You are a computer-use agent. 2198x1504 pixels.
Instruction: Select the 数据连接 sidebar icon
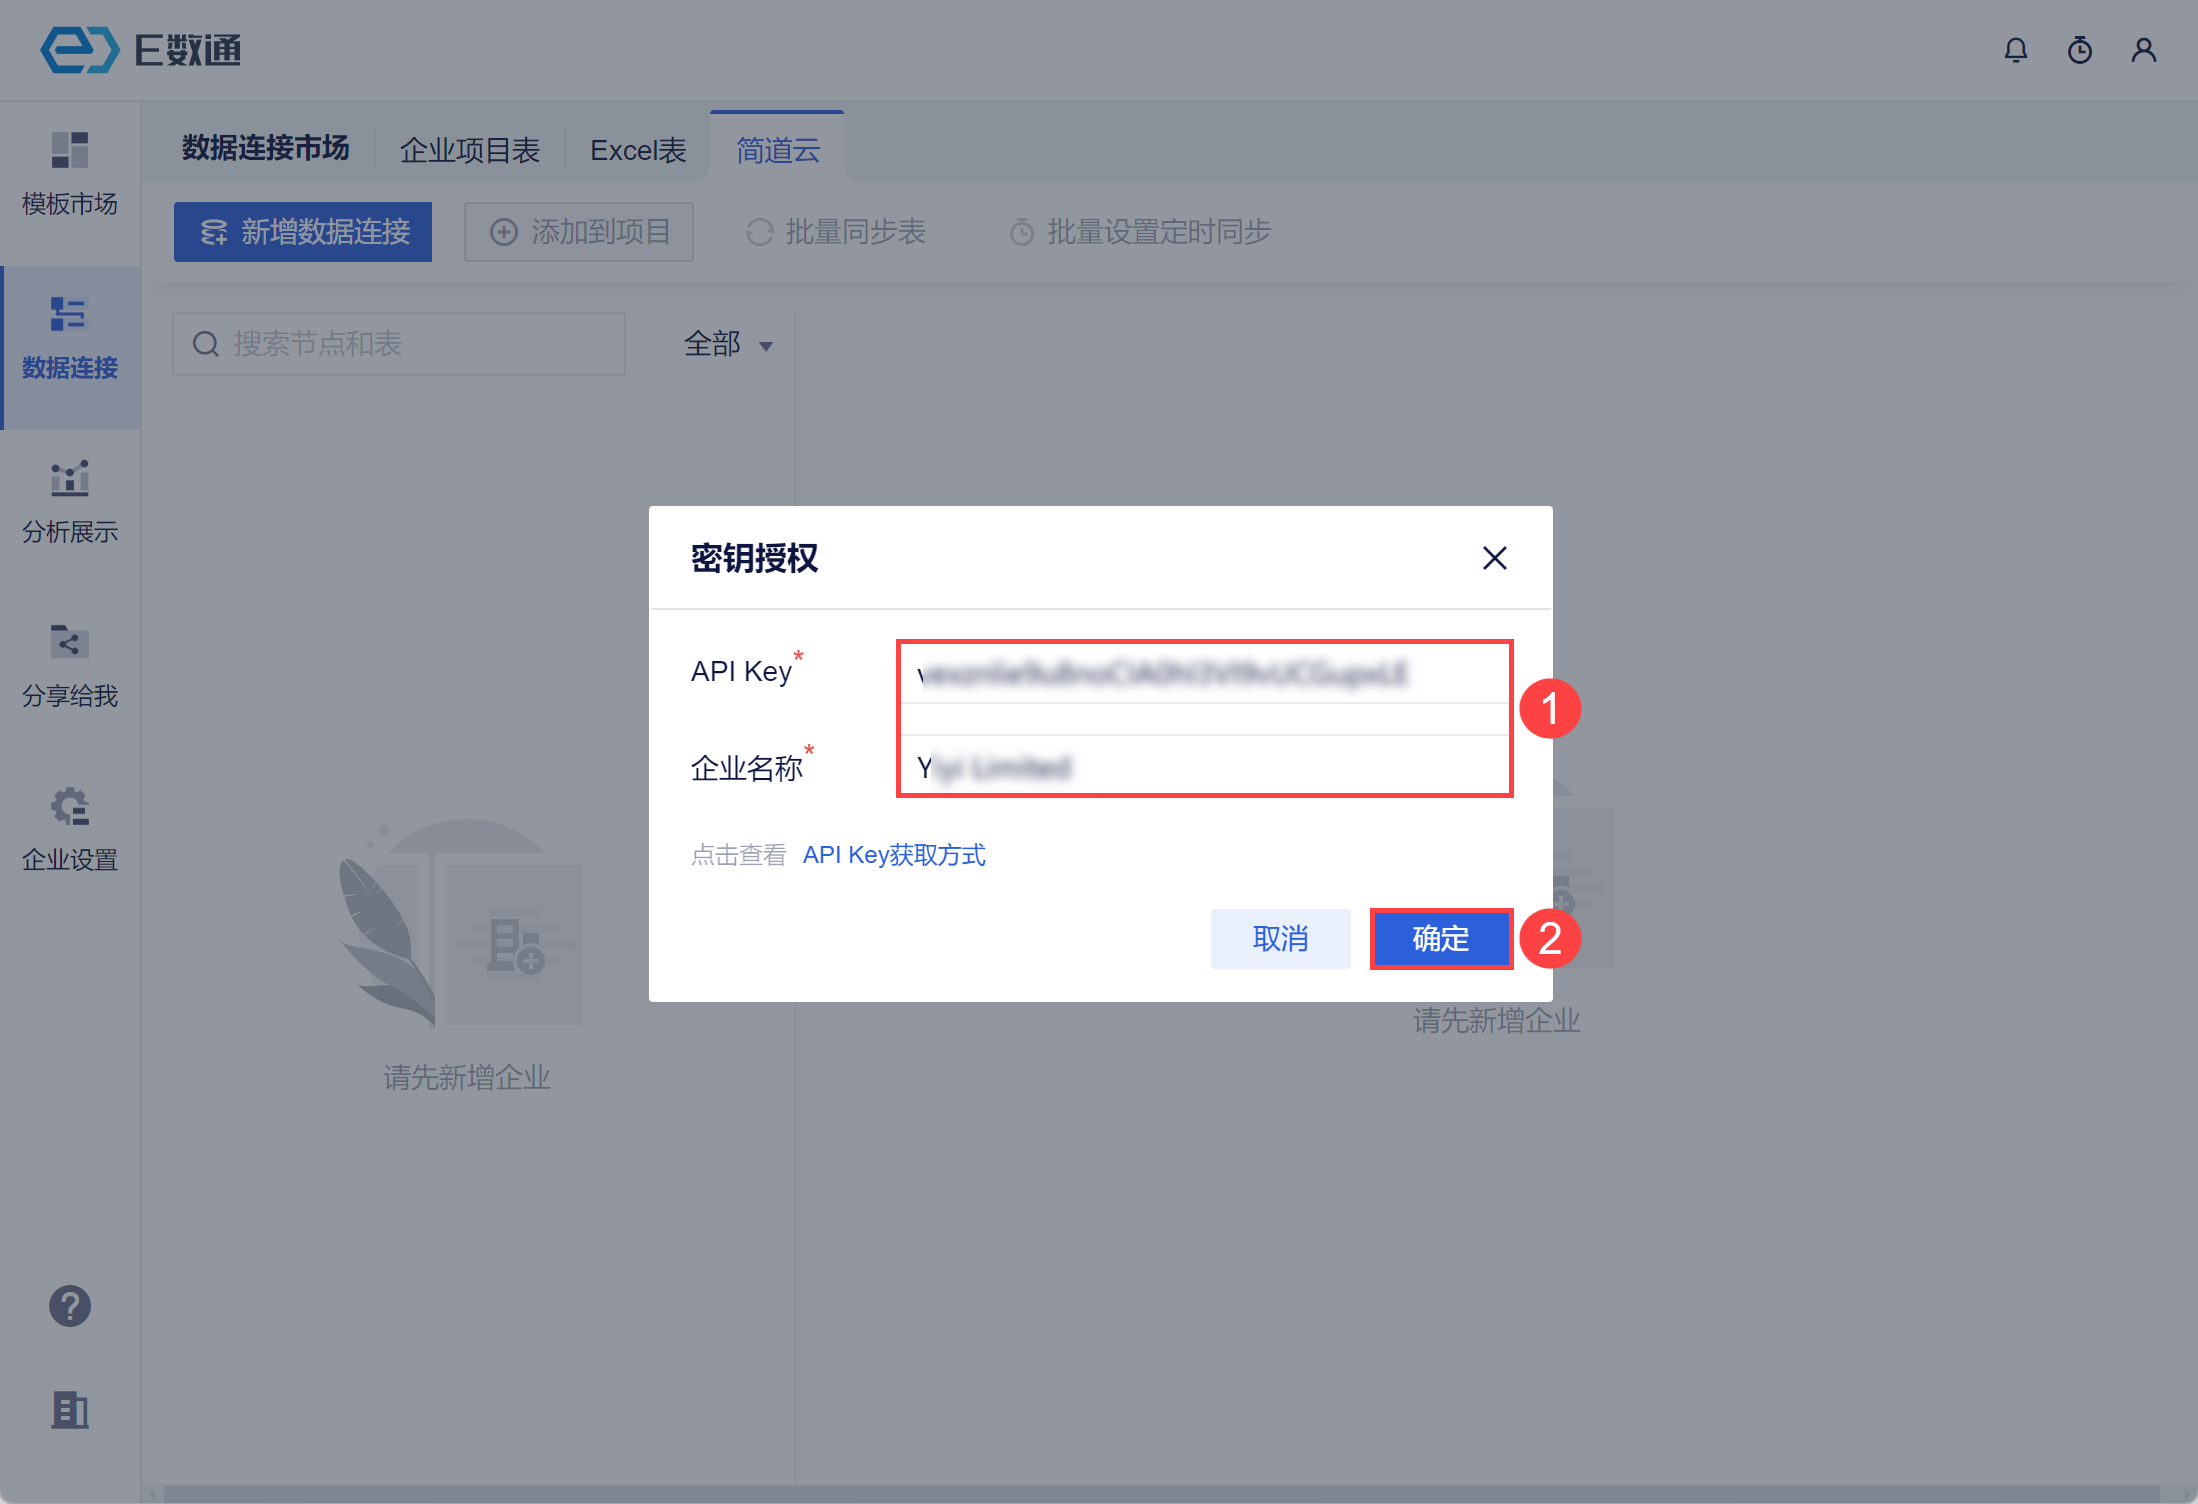[x=70, y=315]
